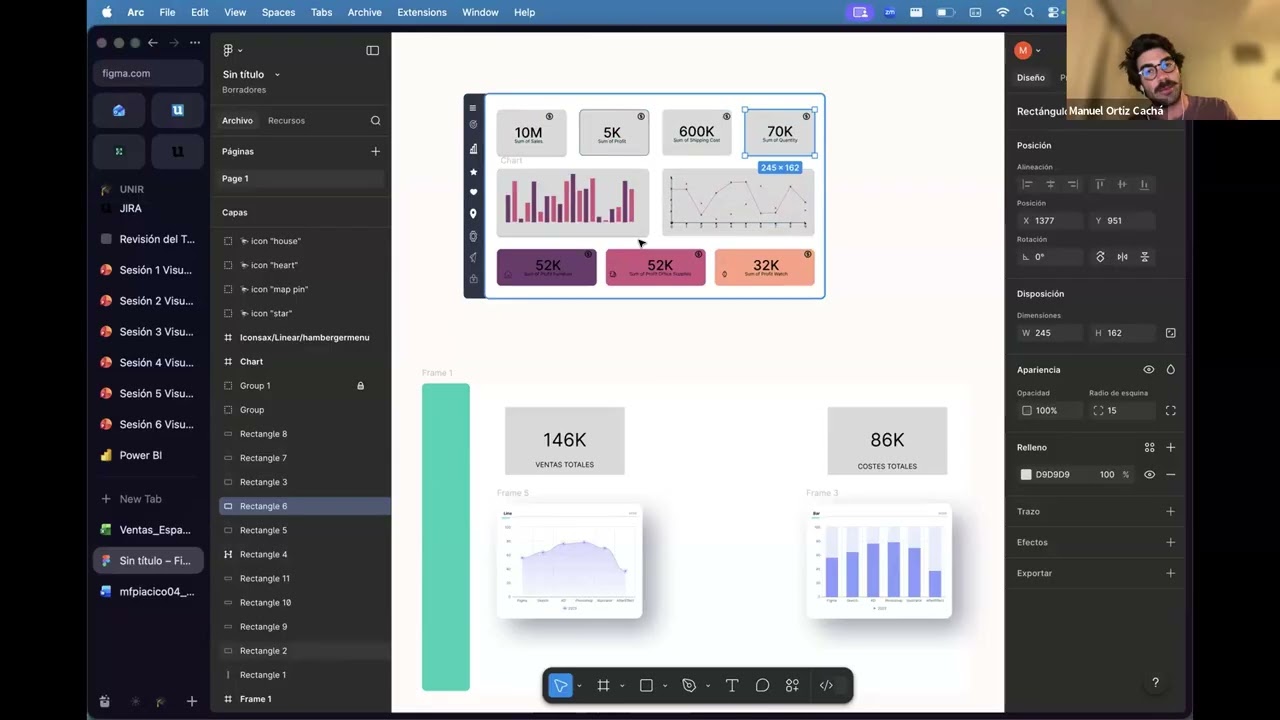Viewport: 1280px width, 720px height.
Task: Search layers with the magnifier icon
Action: 375,120
